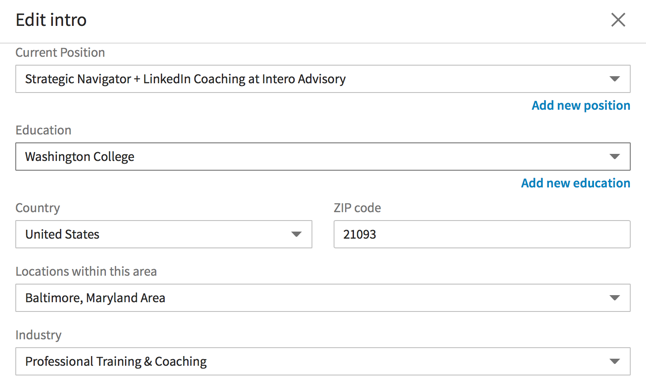Click the Add new education link
The width and height of the screenshot is (646, 389).
pos(576,183)
